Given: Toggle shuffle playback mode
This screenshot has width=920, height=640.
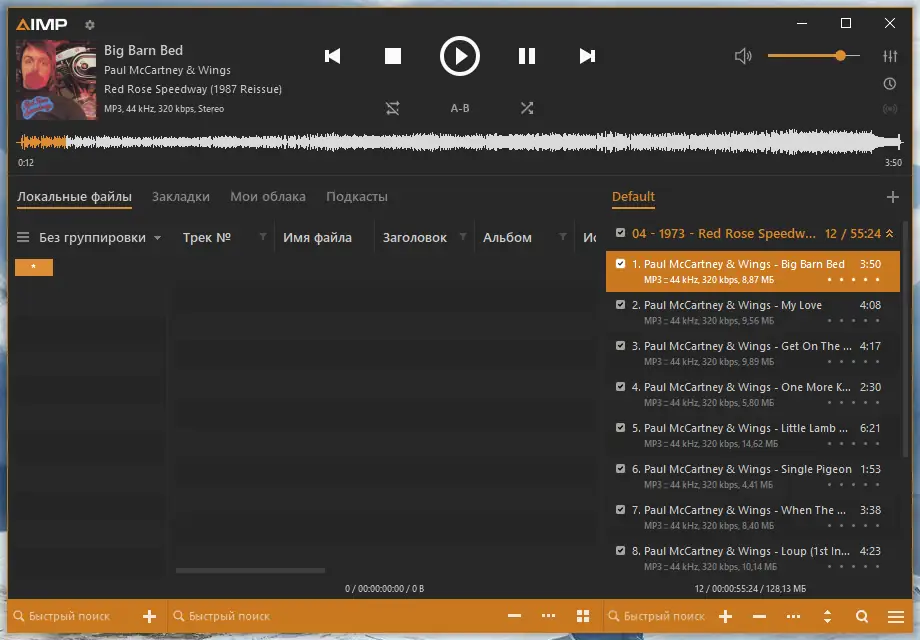Looking at the screenshot, I should pos(526,108).
